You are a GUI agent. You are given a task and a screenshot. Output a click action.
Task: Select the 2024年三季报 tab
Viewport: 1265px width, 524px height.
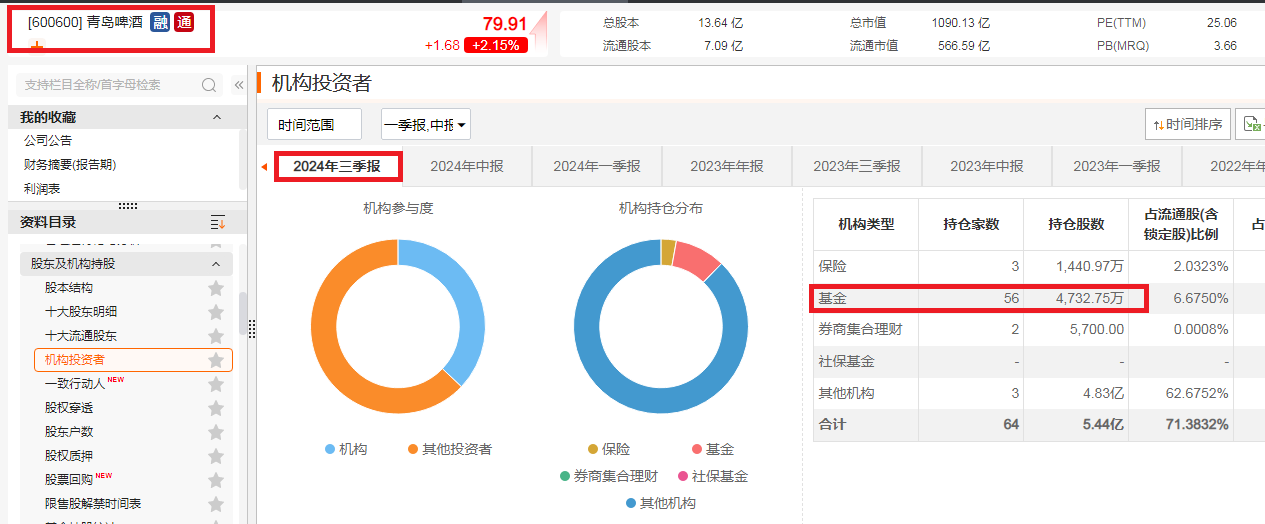(x=337, y=167)
